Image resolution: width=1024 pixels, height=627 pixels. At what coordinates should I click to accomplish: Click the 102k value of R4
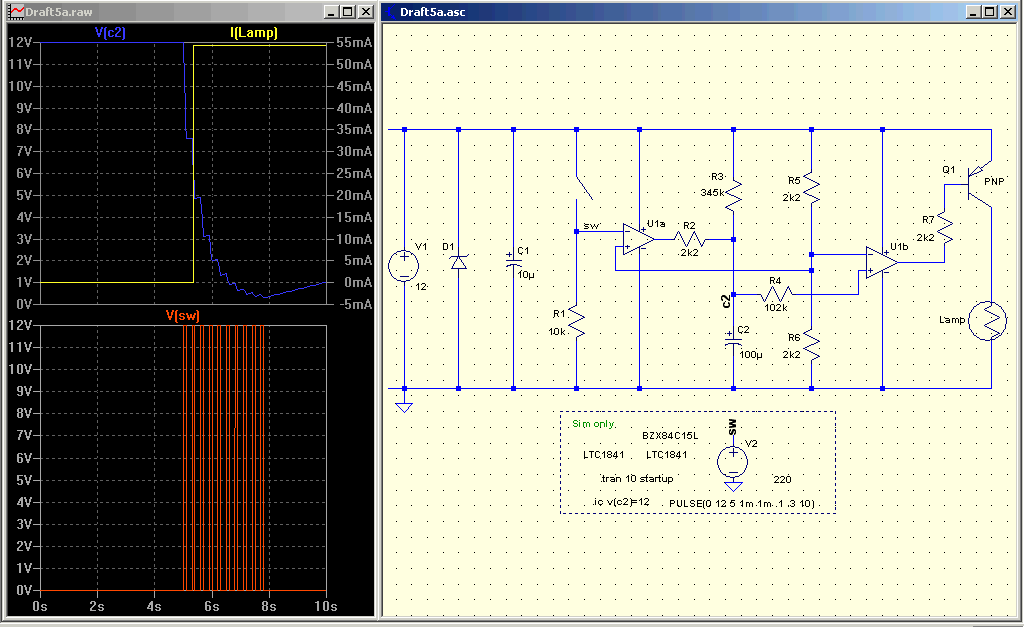tap(776, 308)
